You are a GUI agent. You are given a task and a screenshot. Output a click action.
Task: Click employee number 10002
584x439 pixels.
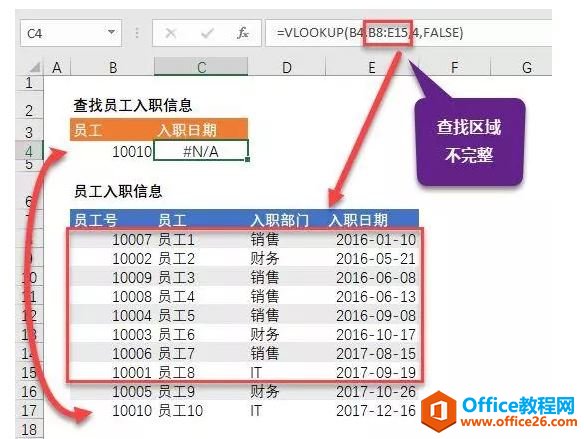click(132, 258)
